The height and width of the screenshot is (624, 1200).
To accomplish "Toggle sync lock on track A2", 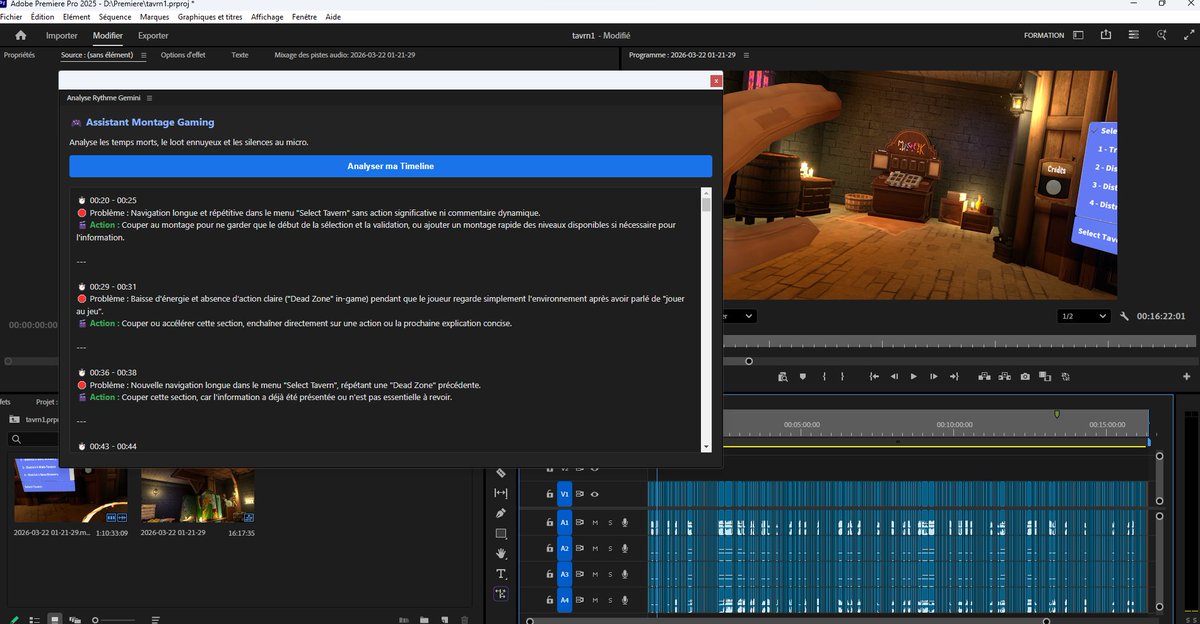I will click(579, 548).
